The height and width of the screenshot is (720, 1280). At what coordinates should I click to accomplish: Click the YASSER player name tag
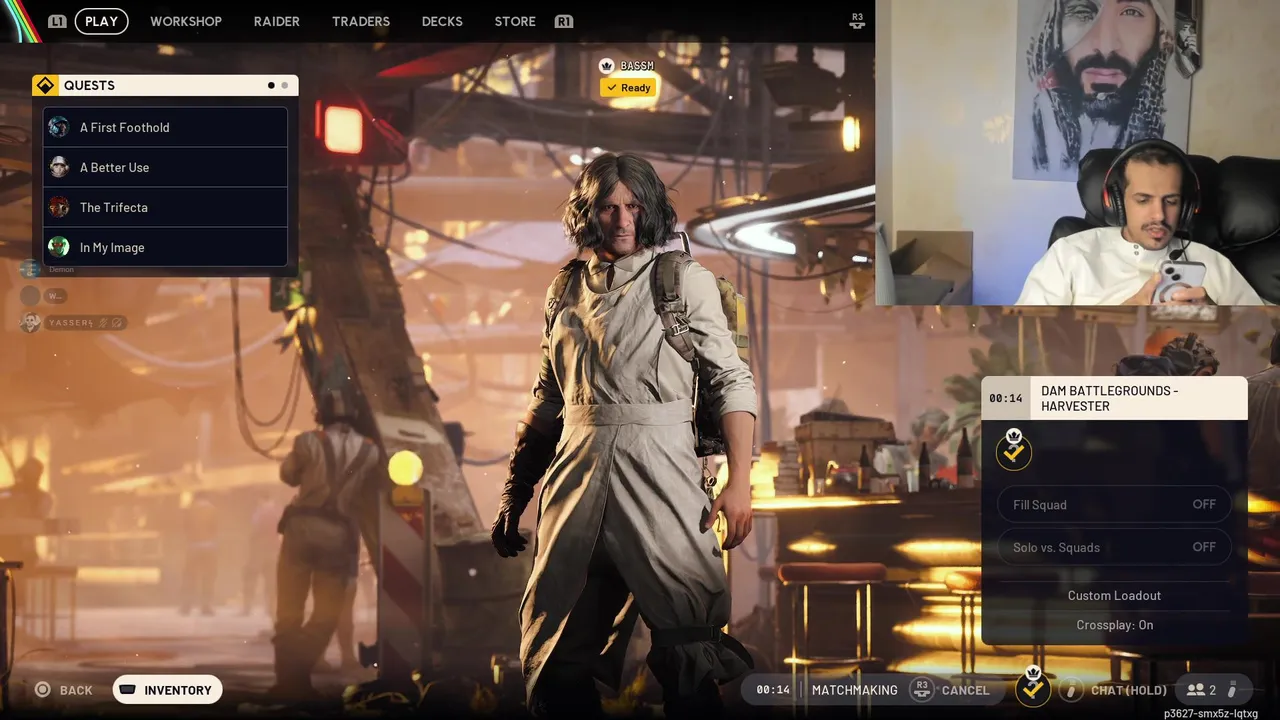coord(86,322)
